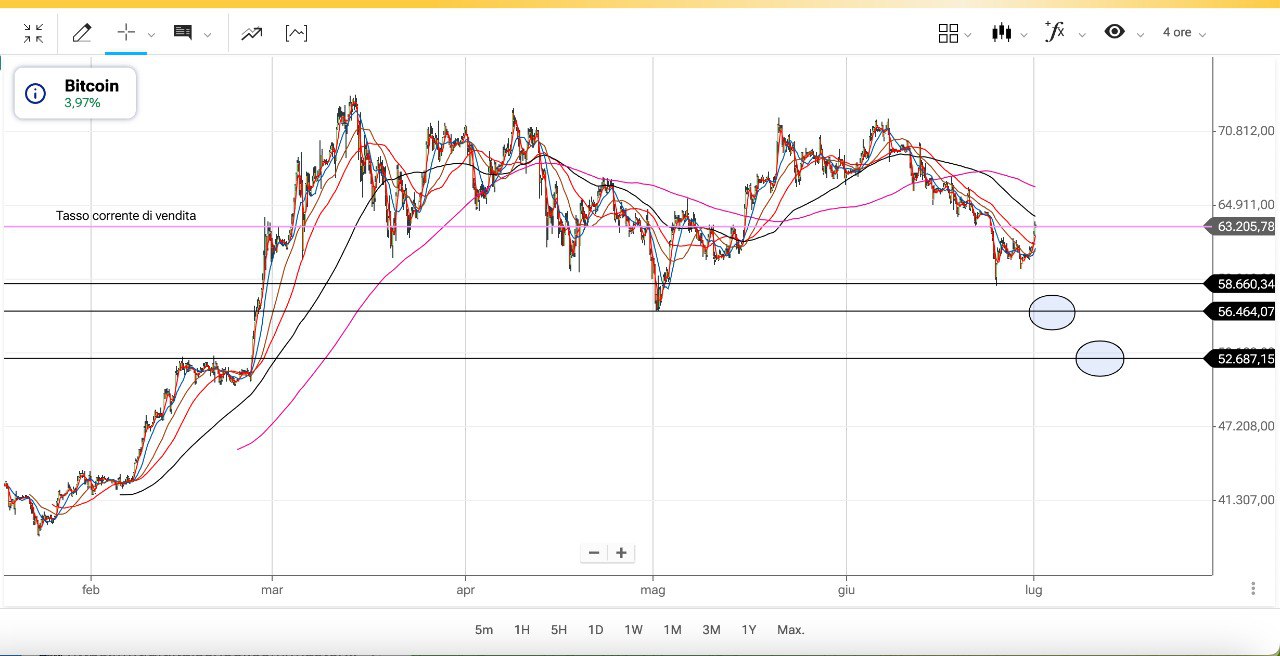Click the zoom in plus button

click(621, 553)
